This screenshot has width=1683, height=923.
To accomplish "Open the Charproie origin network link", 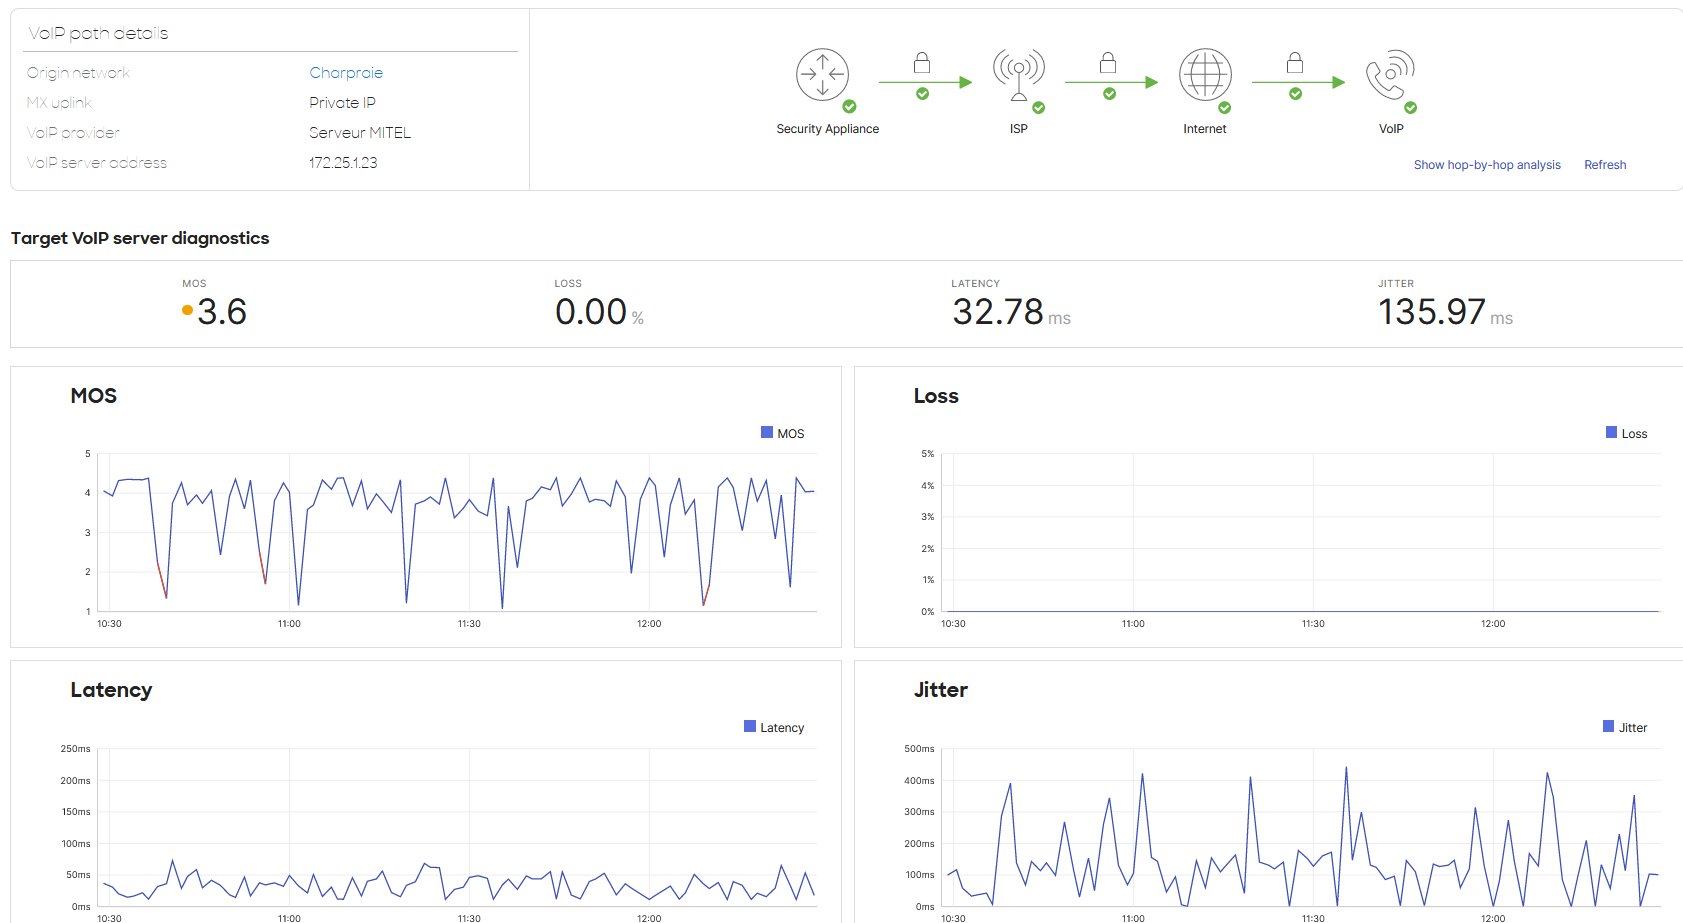I will point(346,72).
